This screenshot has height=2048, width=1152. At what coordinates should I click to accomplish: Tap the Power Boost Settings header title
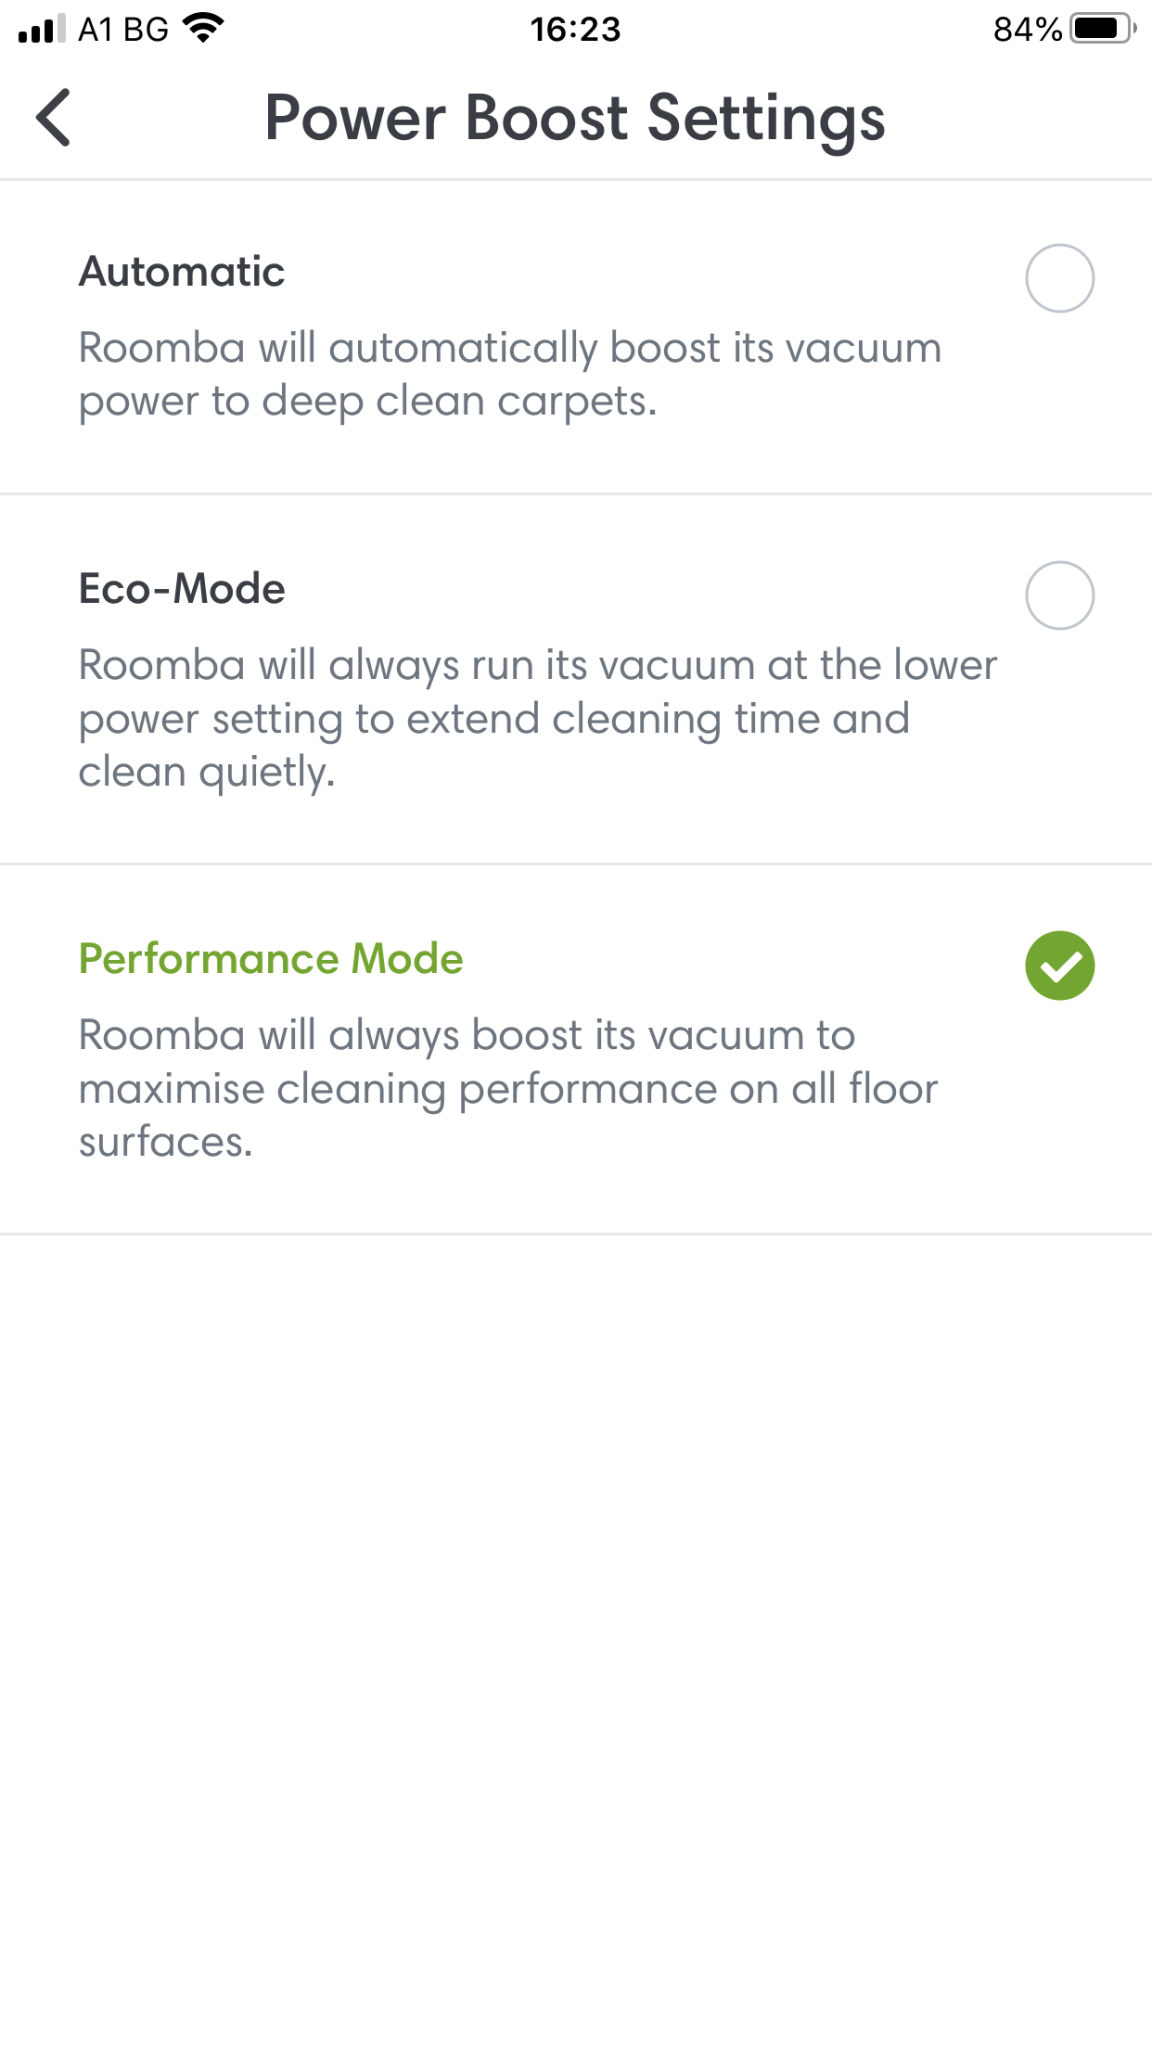575,118
